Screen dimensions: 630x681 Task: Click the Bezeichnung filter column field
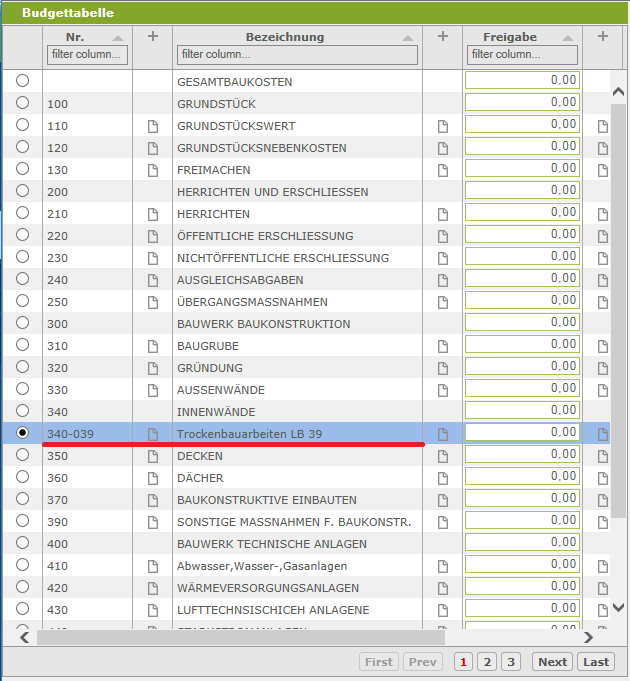(x=297, y=54)
